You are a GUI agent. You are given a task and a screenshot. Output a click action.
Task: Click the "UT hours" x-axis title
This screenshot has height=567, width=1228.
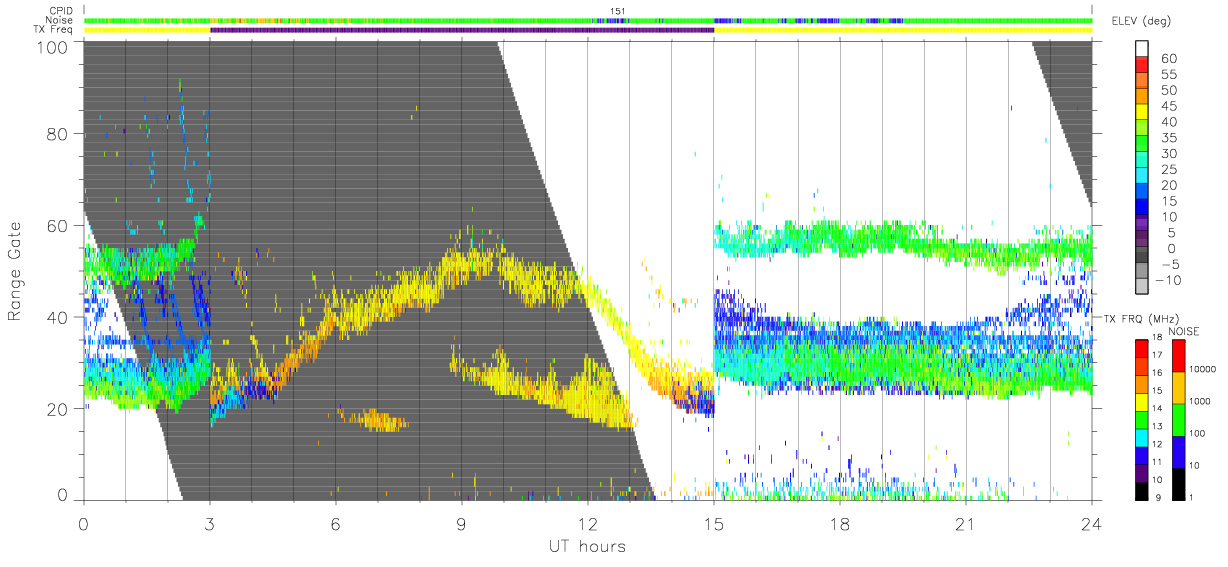[587, 546]
